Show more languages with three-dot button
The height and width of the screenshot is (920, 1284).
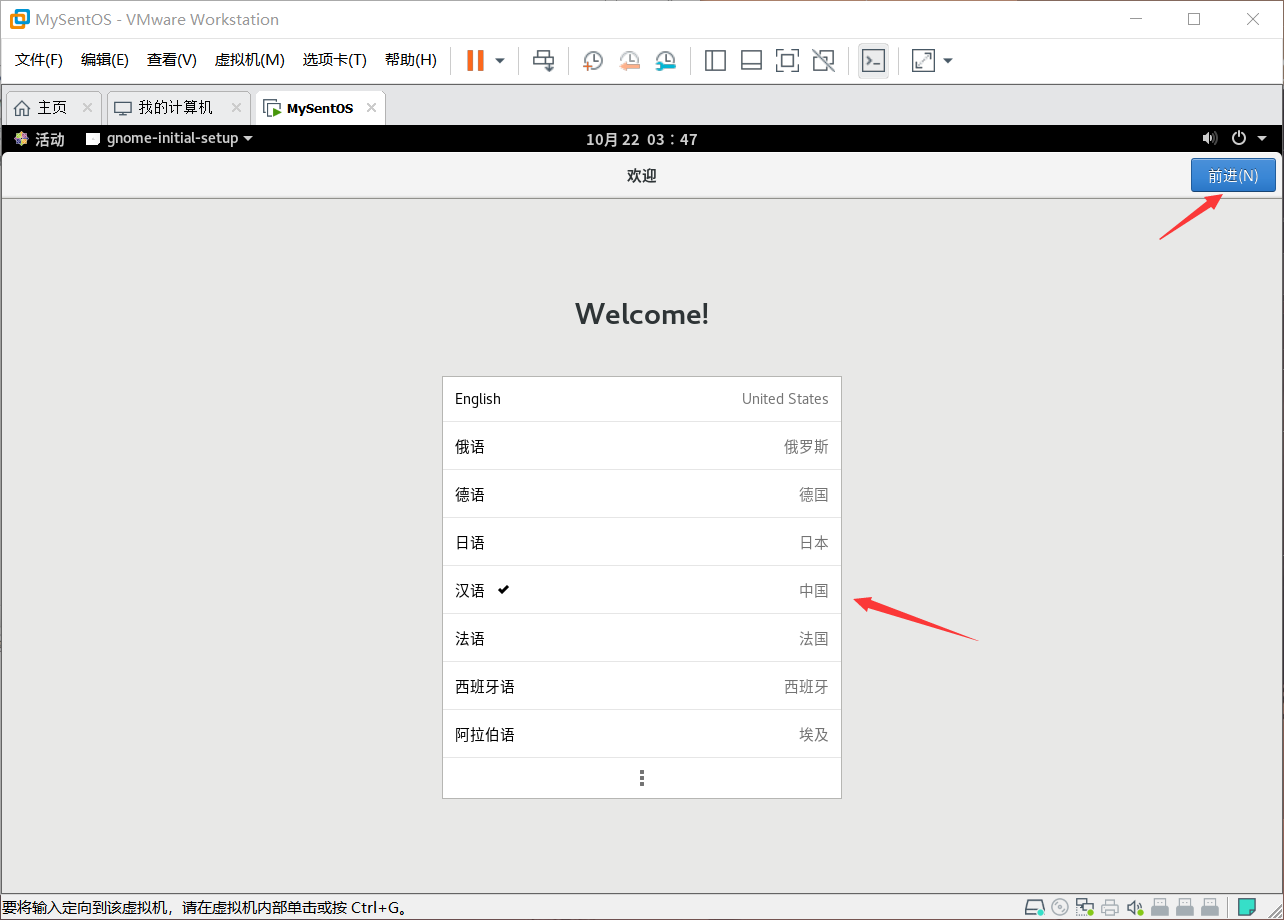(x=642, y=778)
